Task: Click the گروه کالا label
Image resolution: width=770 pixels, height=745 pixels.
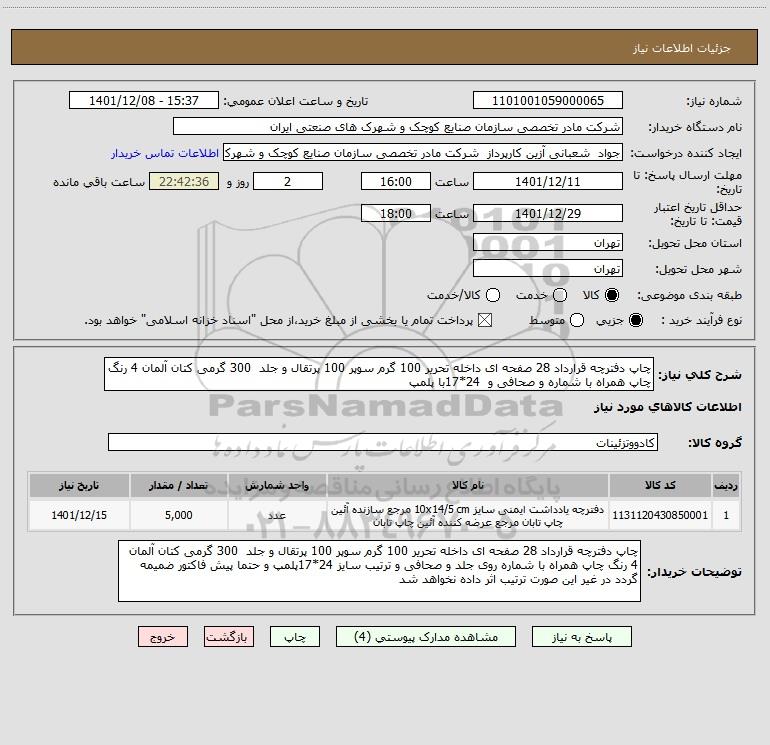Action: click(x=715, y=443)
